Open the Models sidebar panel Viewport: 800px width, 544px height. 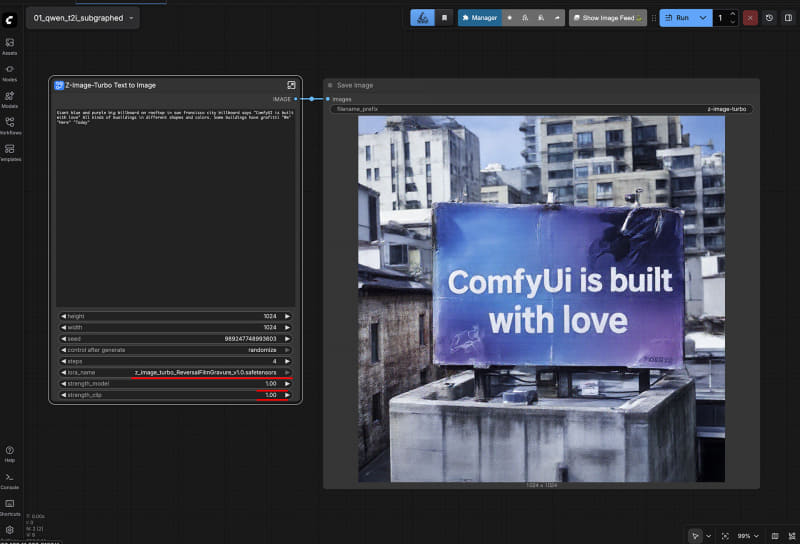(x=9, y=98)
